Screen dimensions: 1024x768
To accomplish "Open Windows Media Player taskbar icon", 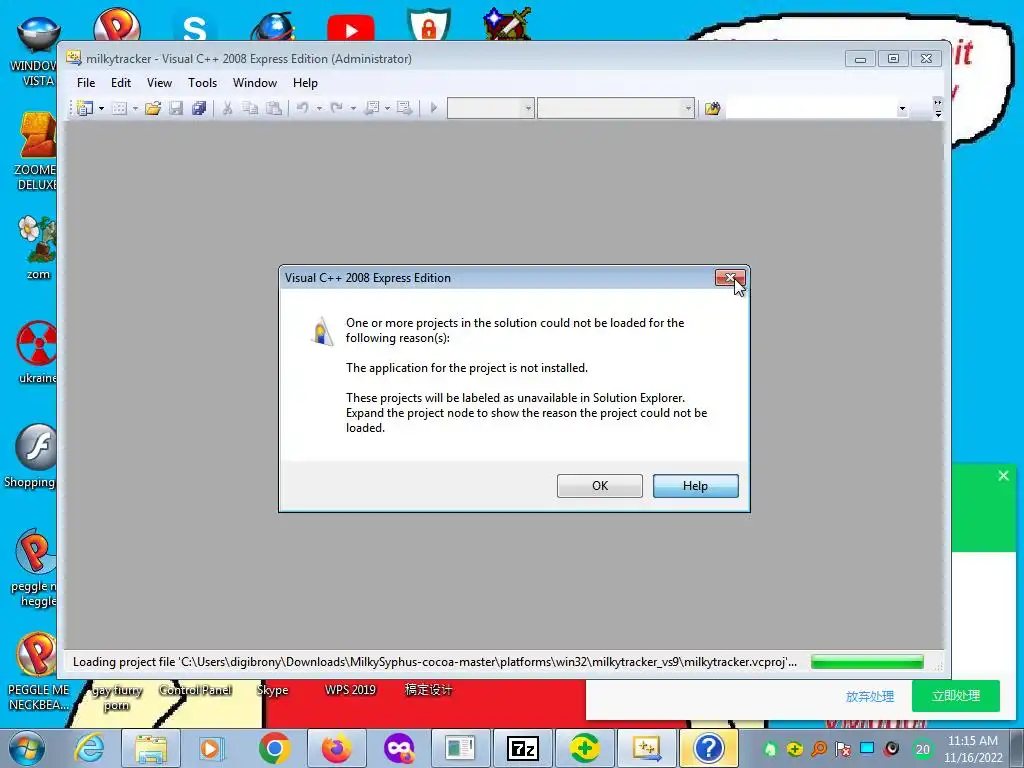I will pyautogui.click(x=210, y=748).
